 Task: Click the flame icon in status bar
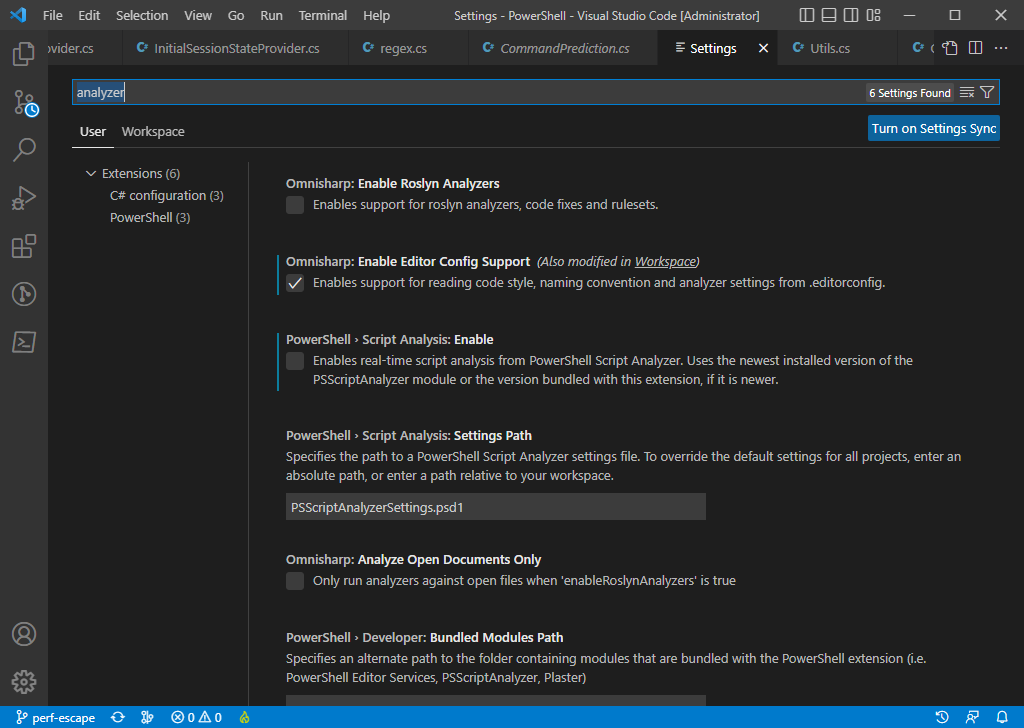point(244,717)
